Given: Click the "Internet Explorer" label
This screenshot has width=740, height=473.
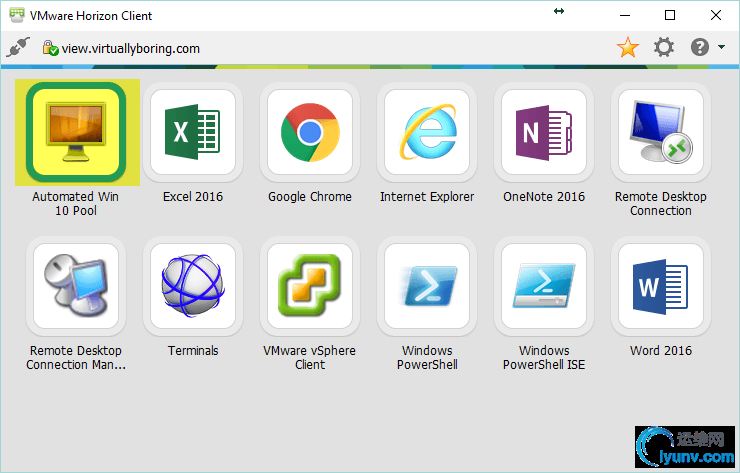Looking at the screenshot, I should pos(427,197).
